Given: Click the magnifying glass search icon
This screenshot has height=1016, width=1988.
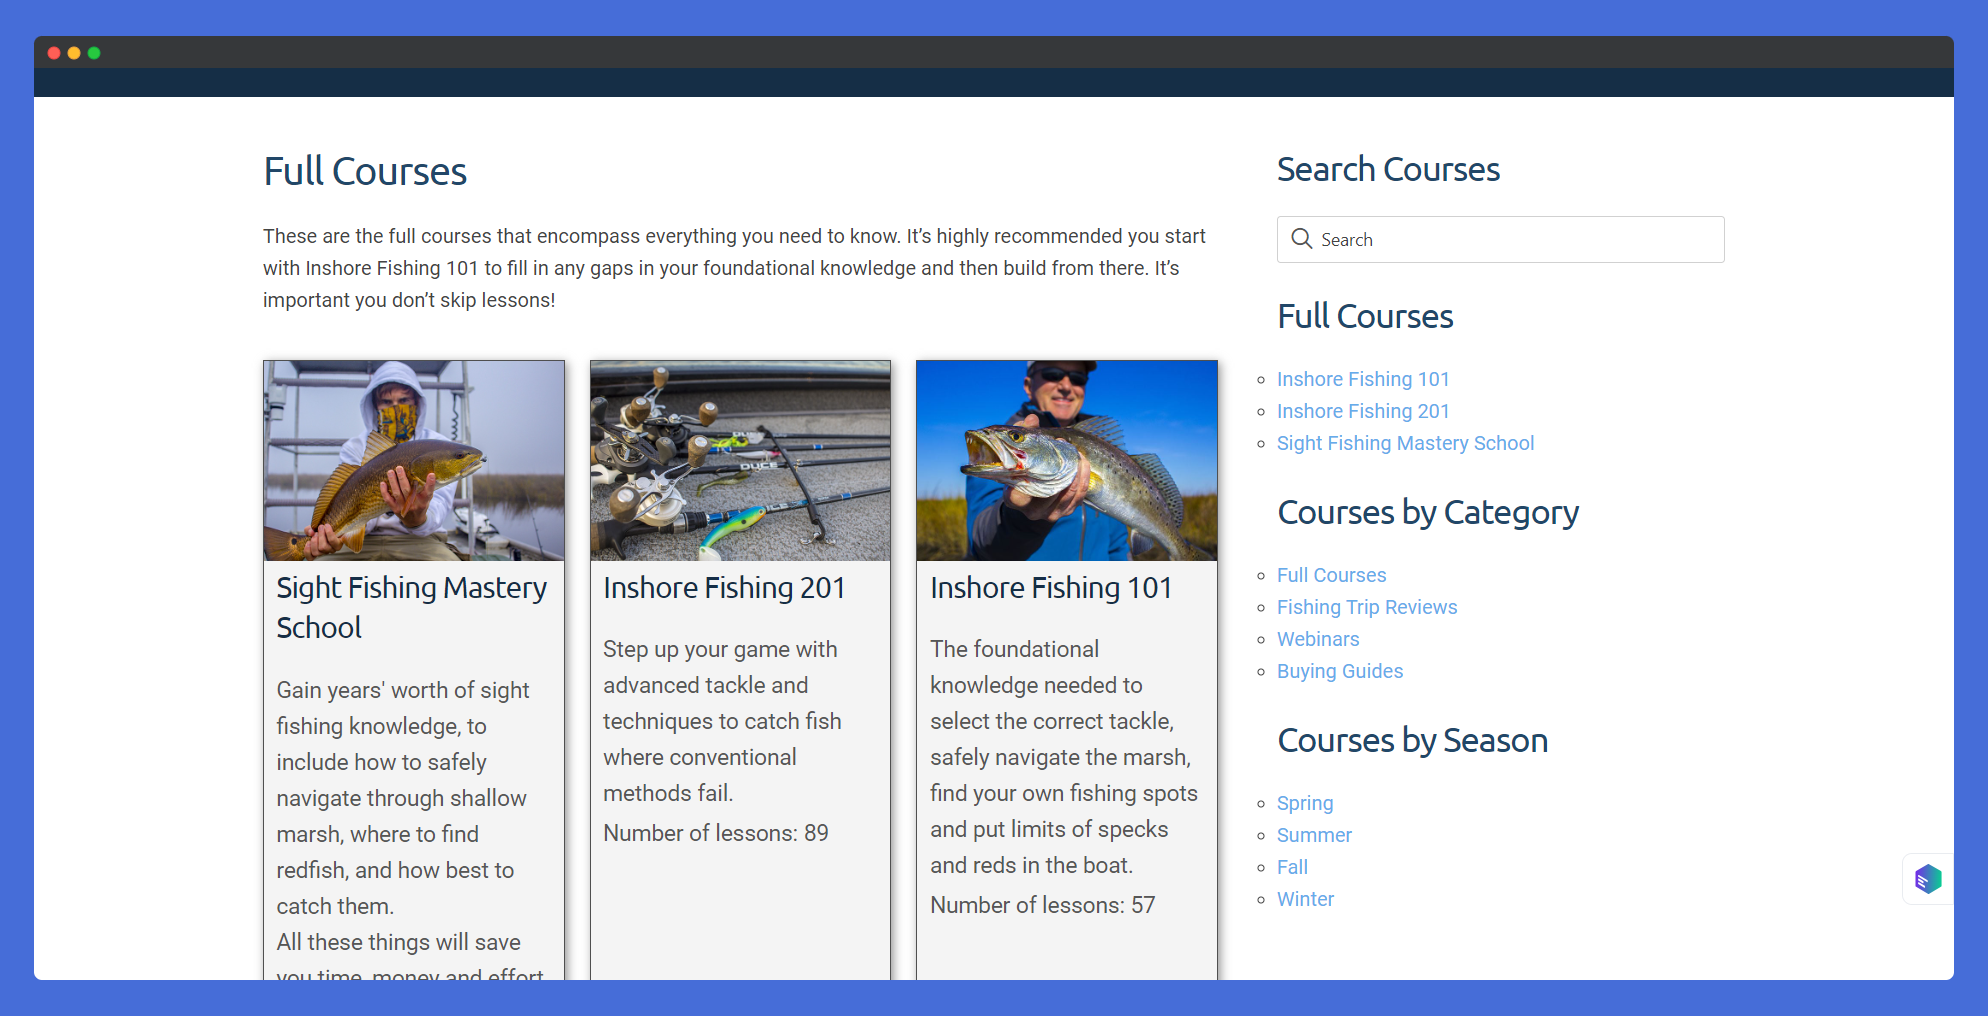Looking at the screenshot, I should [x=1301, y=239].
